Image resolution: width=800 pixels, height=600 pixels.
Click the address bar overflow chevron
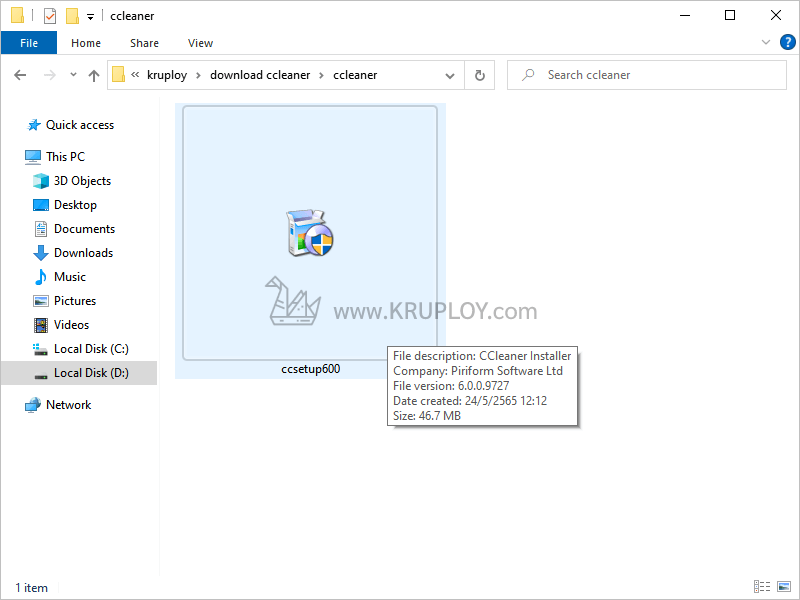(x=135, y=75)
